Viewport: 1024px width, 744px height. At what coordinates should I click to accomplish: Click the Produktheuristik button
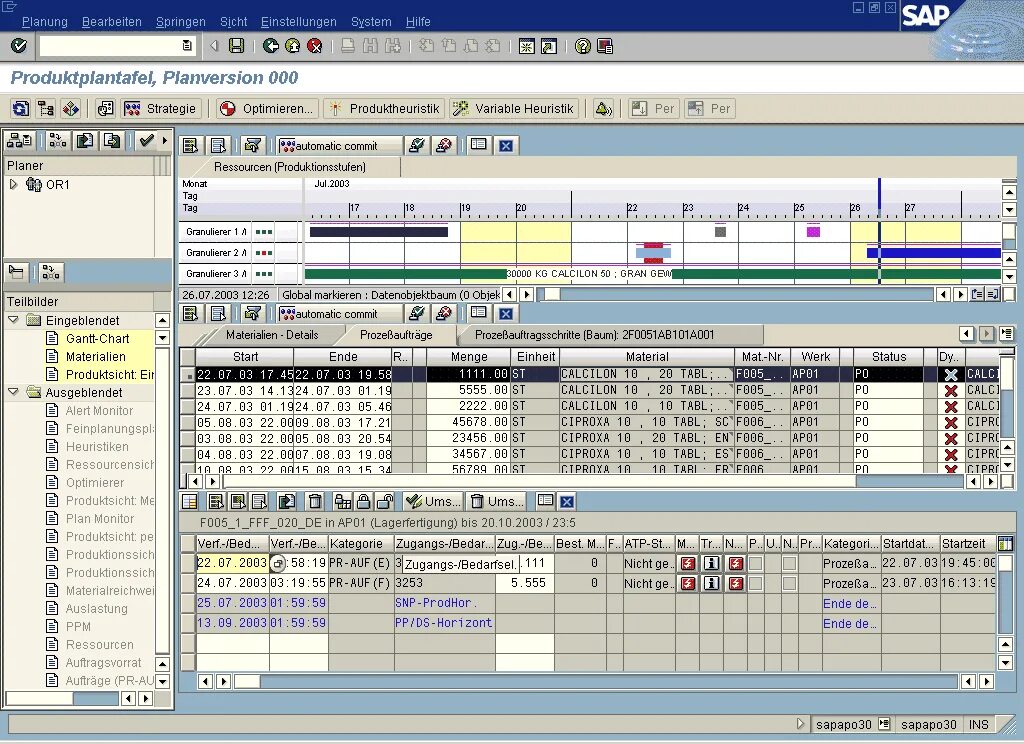[x=385, y=108]
